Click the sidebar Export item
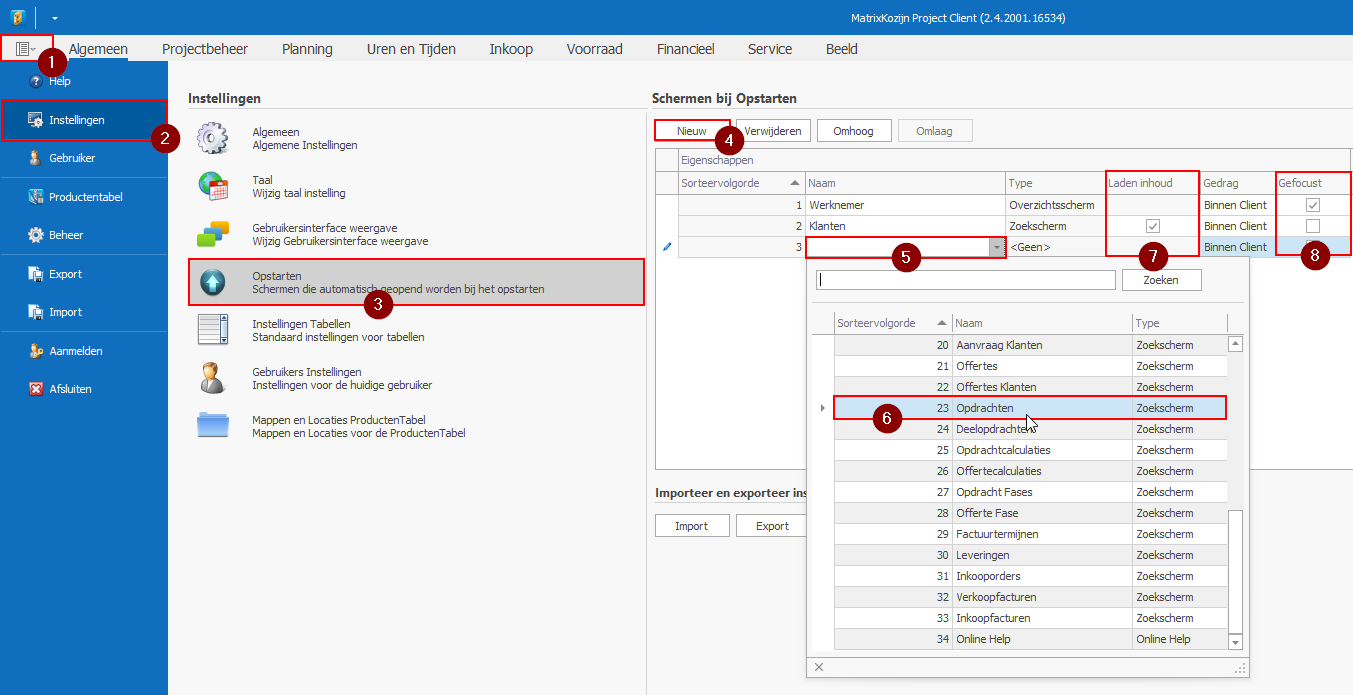This screenshot has width=1353, height=695. 84,274
